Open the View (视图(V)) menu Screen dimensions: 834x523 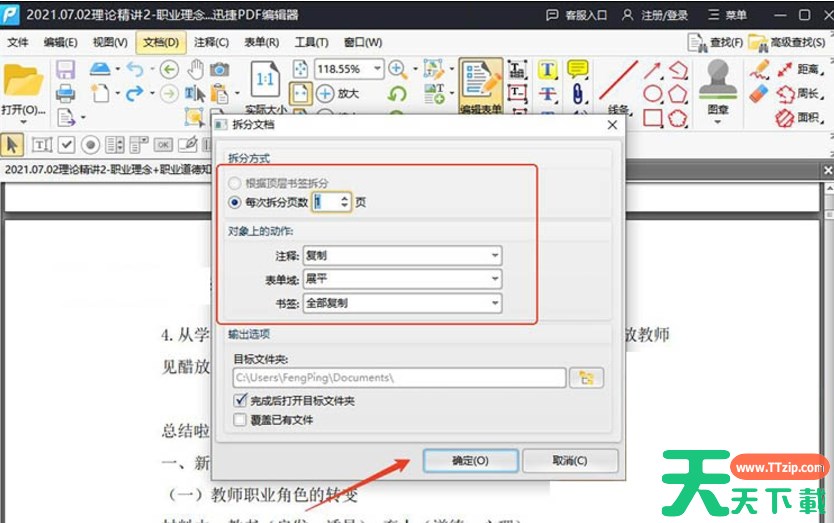[x=110, y=43]
